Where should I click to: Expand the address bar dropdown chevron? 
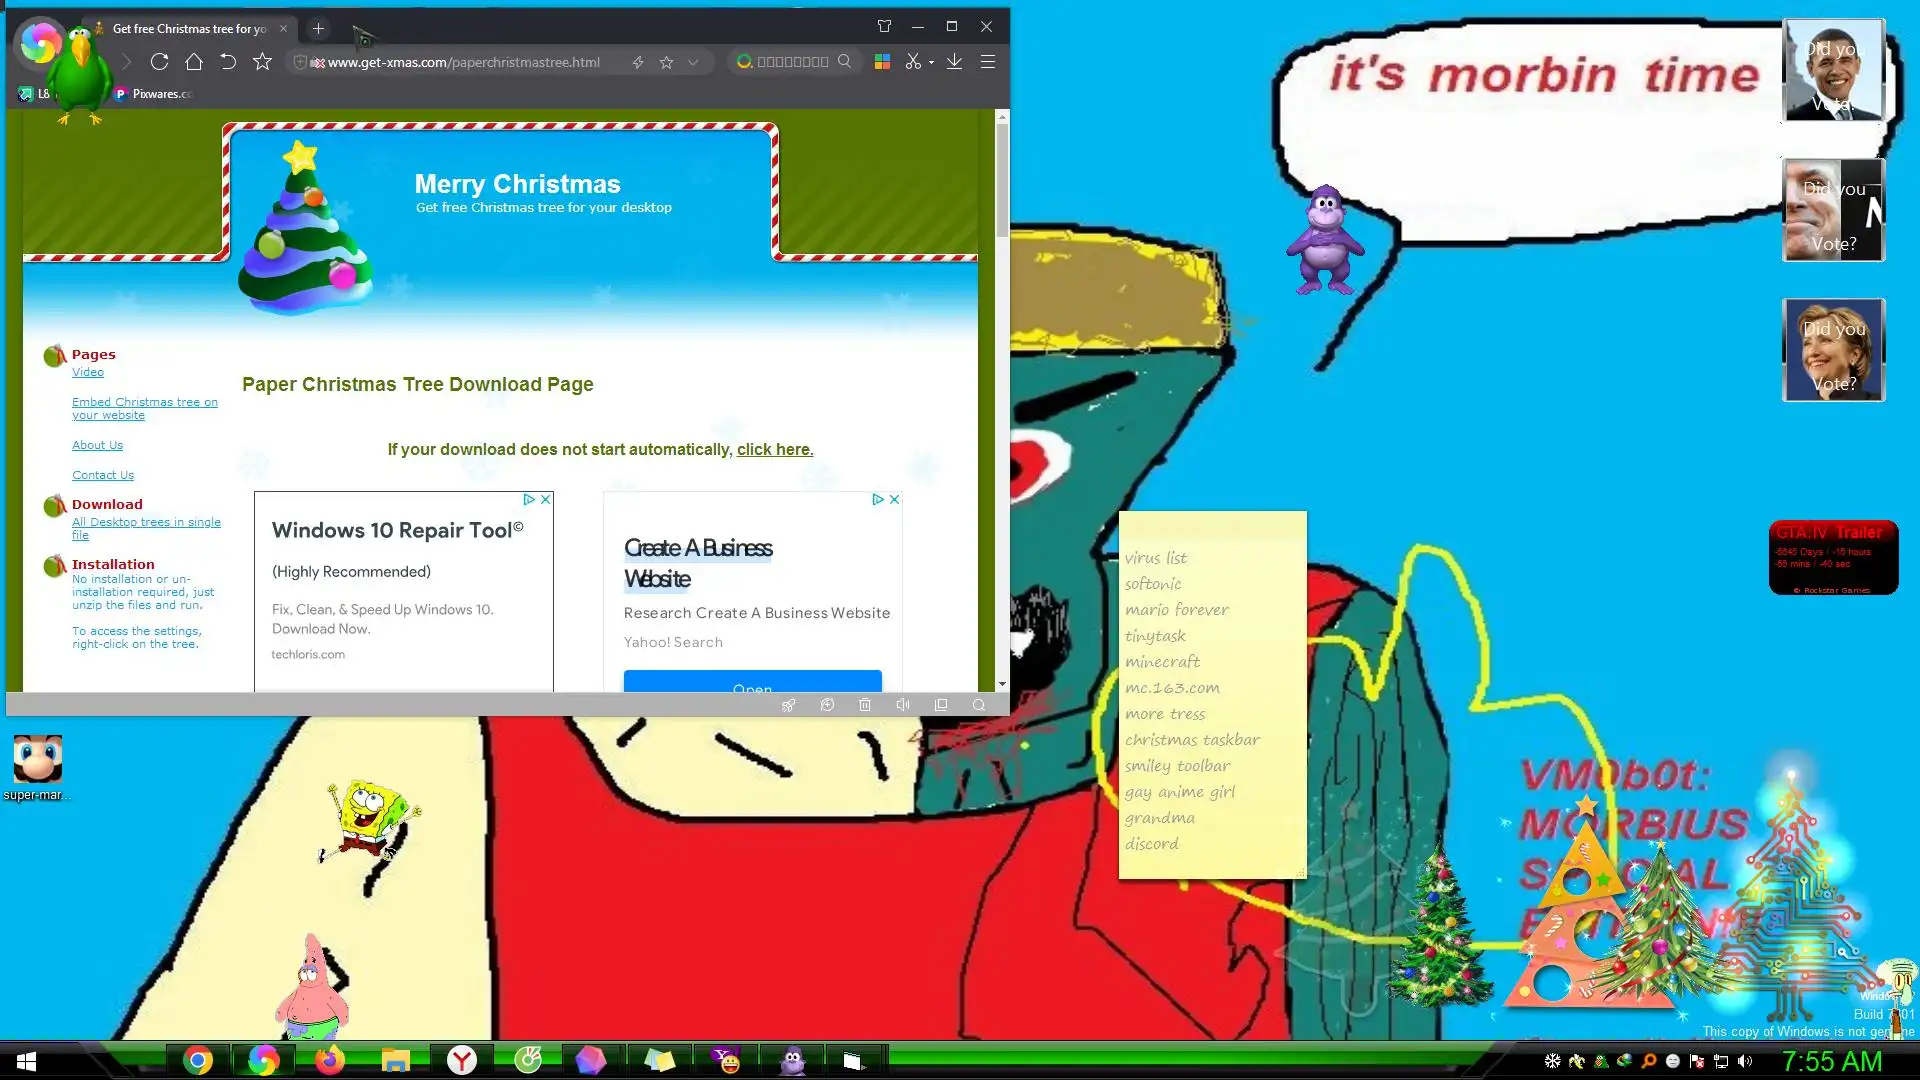tap(693, 62)
